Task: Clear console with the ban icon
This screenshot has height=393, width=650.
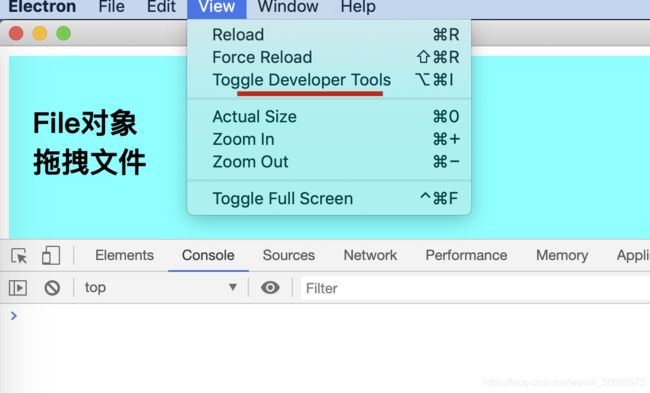Action: (x=52, y=288)
